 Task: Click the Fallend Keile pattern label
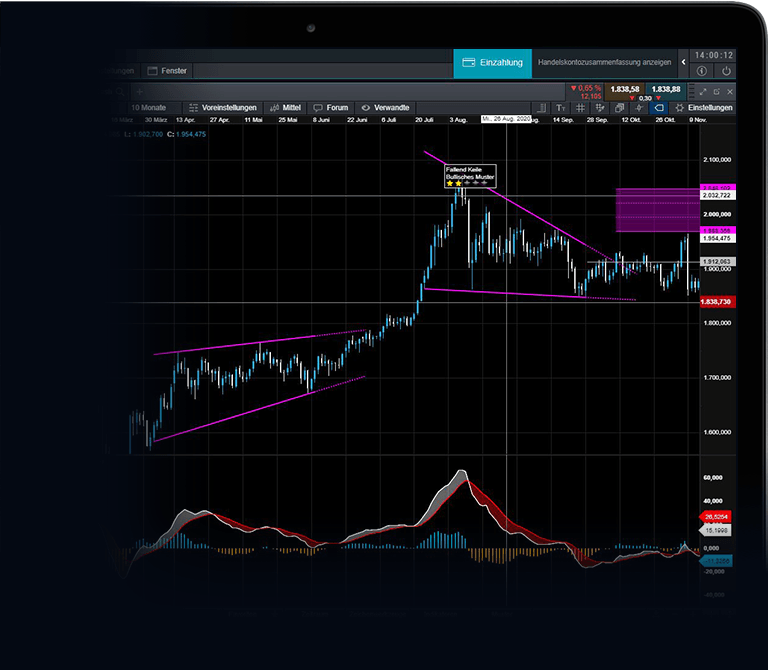[x=470, y=176]
